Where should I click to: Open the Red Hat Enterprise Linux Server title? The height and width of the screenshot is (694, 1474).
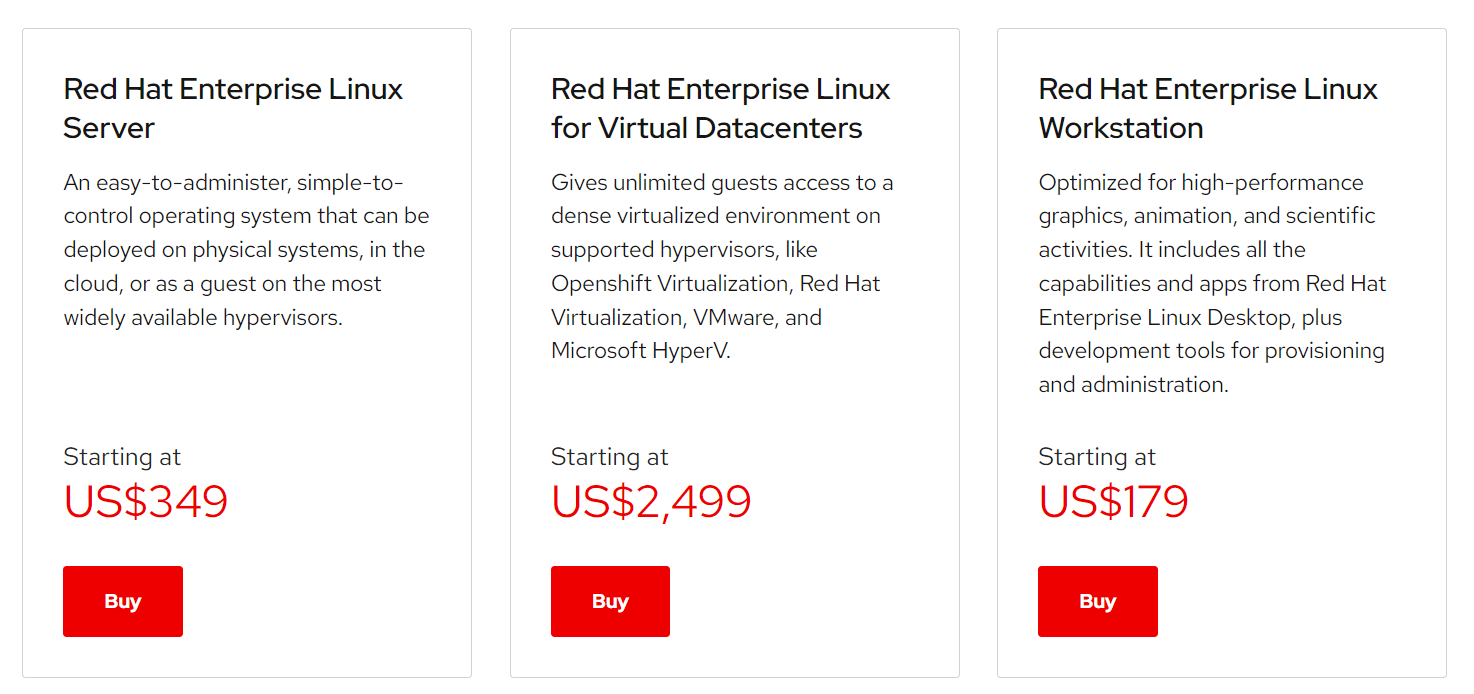(x=233, y=108)
